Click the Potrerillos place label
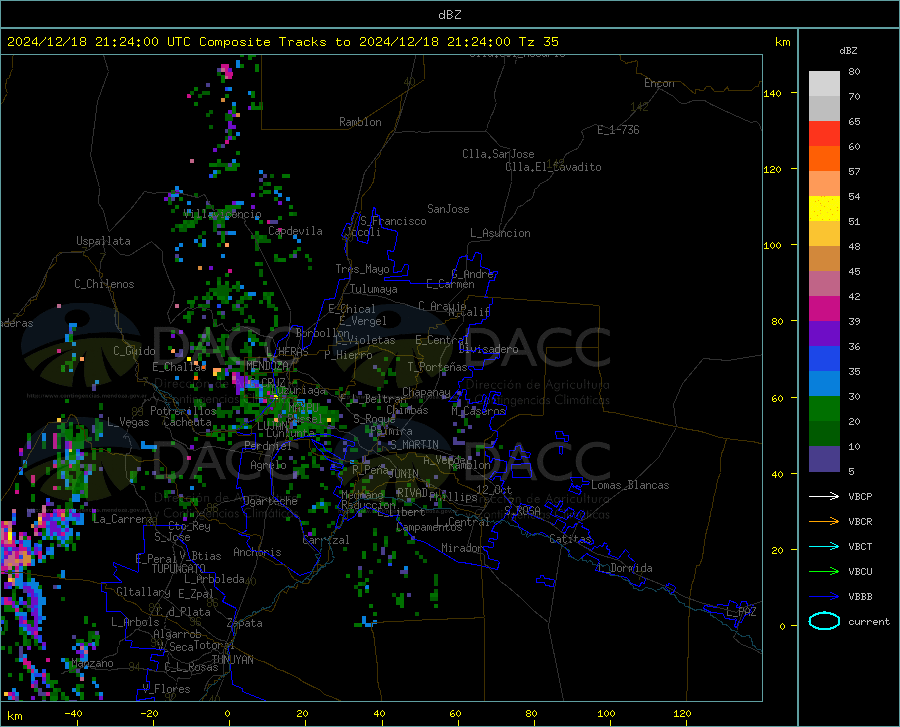The height and width of the screenshot is (727, 900). click(x=183, y=411)
